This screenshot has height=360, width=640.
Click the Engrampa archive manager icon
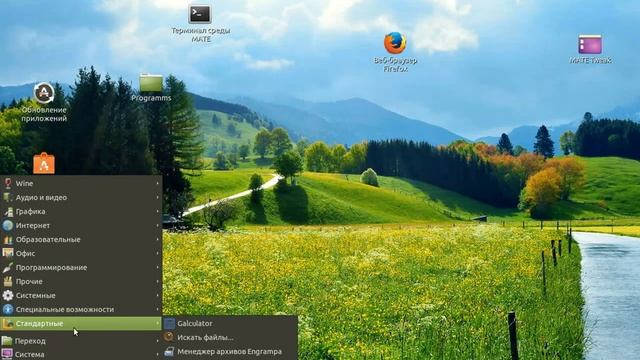point(169,351)
